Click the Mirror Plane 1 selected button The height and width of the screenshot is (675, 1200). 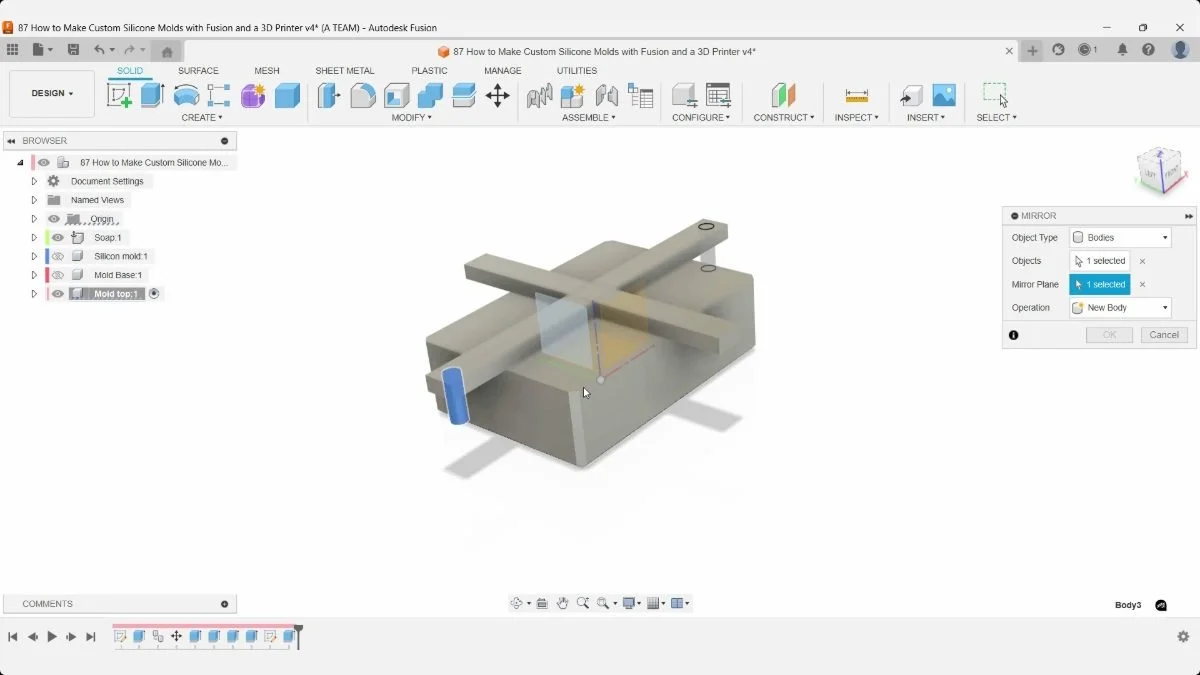pyautogui.click(x=1100, y=285)
